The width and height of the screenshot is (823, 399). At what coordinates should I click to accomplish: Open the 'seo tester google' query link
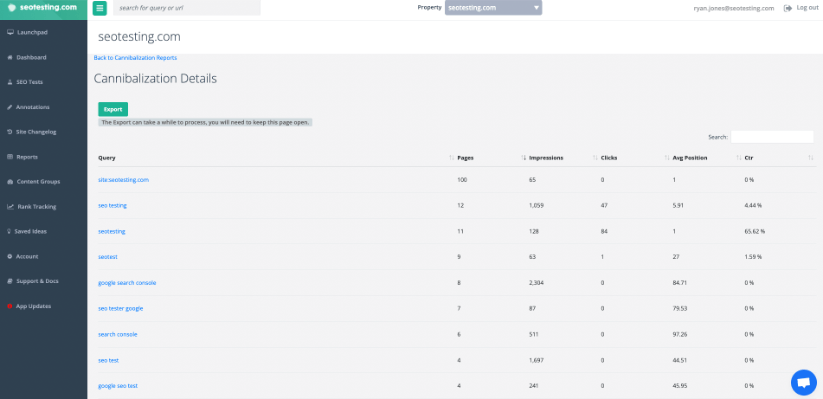(x=120, y=308)
